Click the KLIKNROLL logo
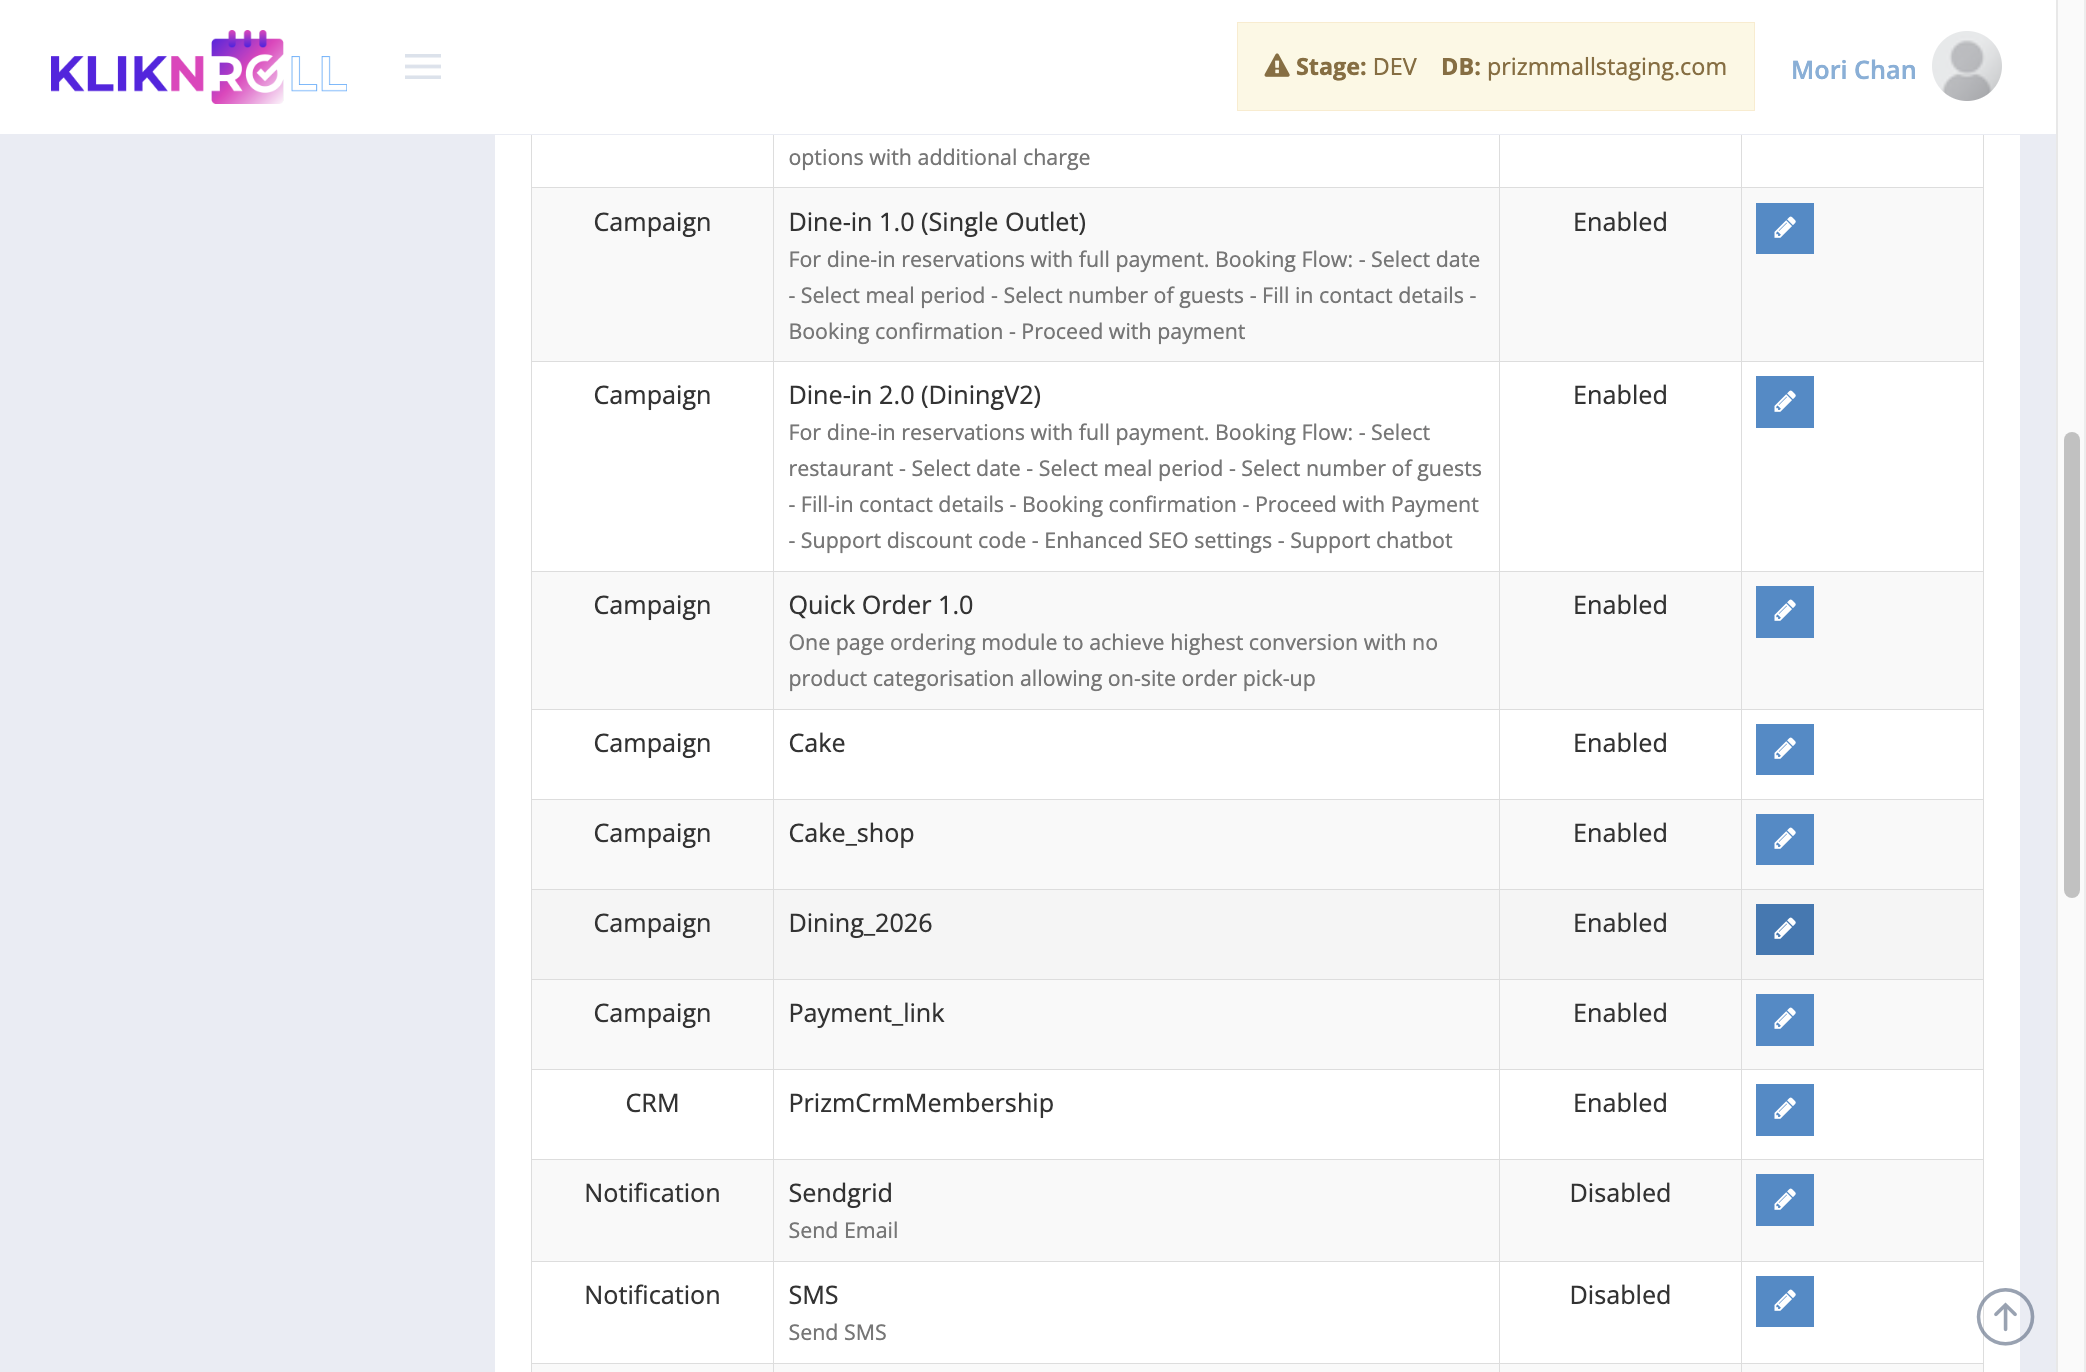This screenshot has width=2086, height=1372. click(x=199, y=67)
